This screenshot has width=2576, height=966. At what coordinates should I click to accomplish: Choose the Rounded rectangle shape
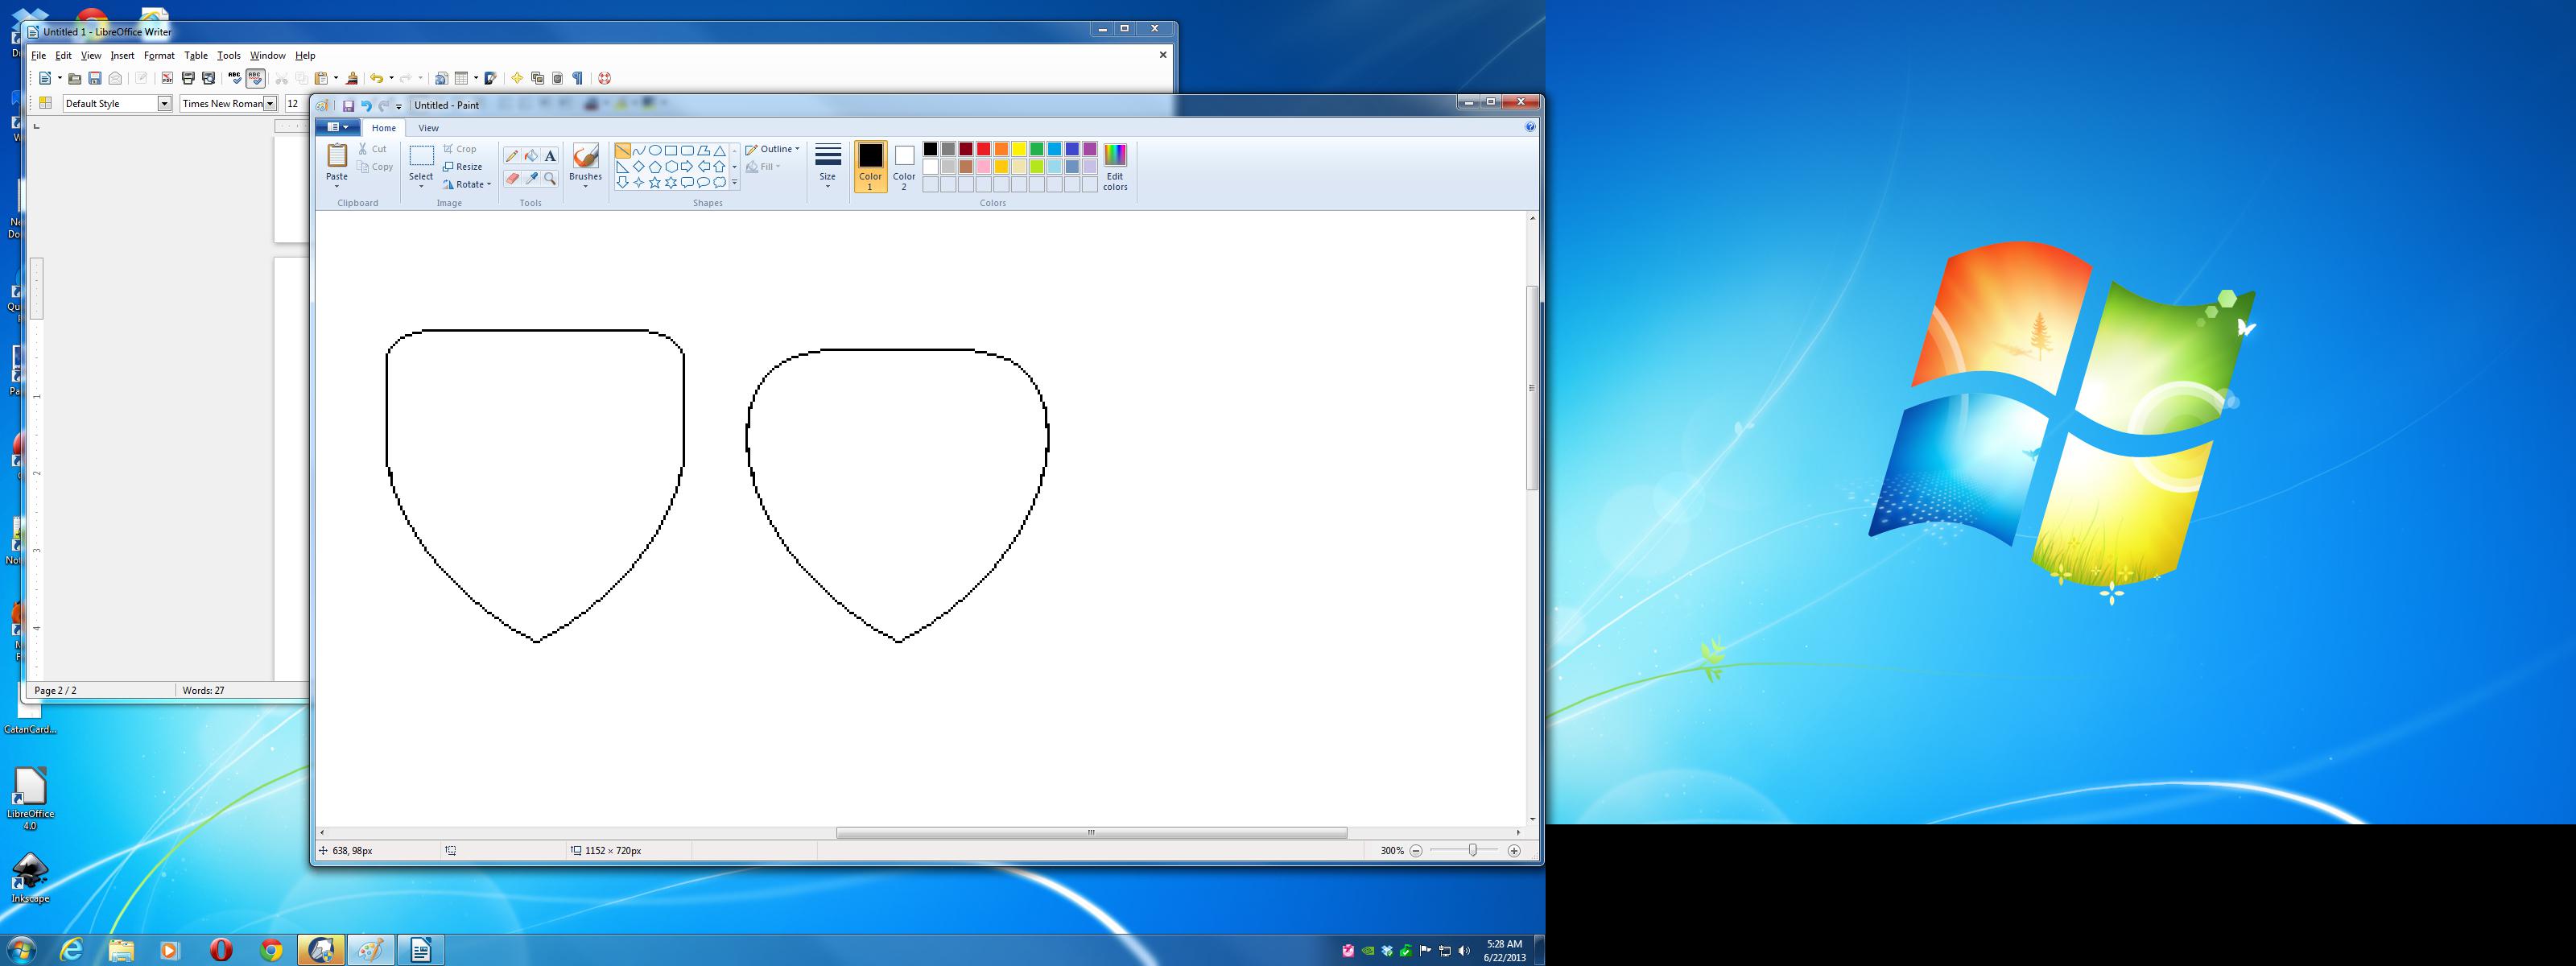click(x=687, y=151)
